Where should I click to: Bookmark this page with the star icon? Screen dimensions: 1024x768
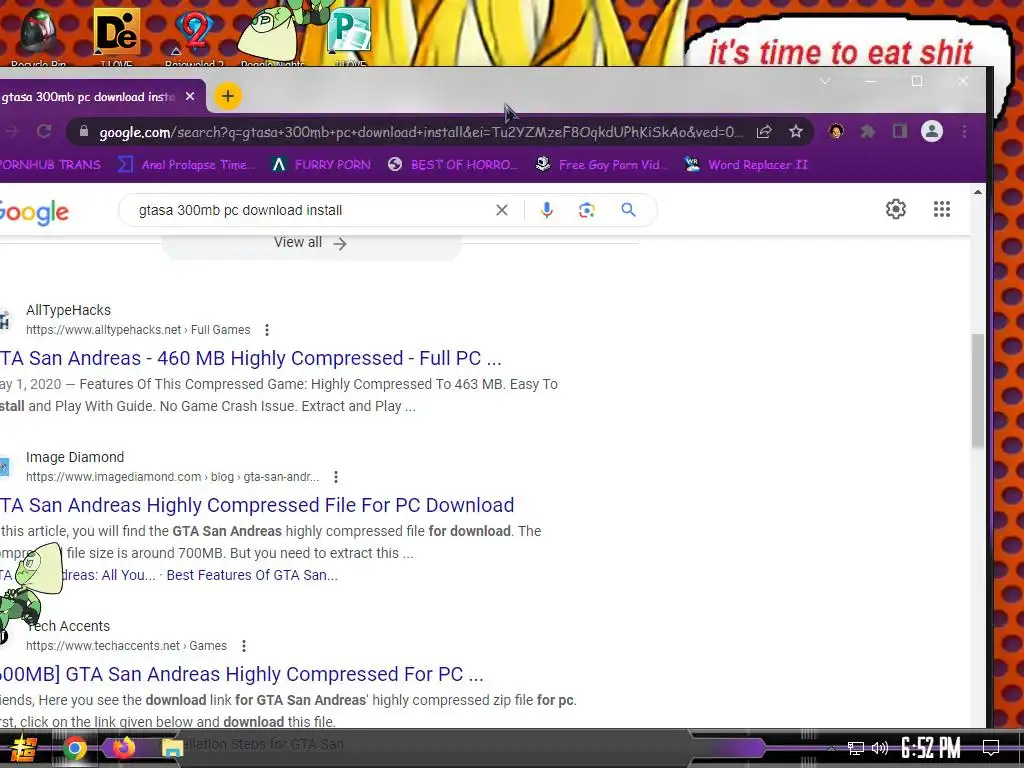[795, 132]
